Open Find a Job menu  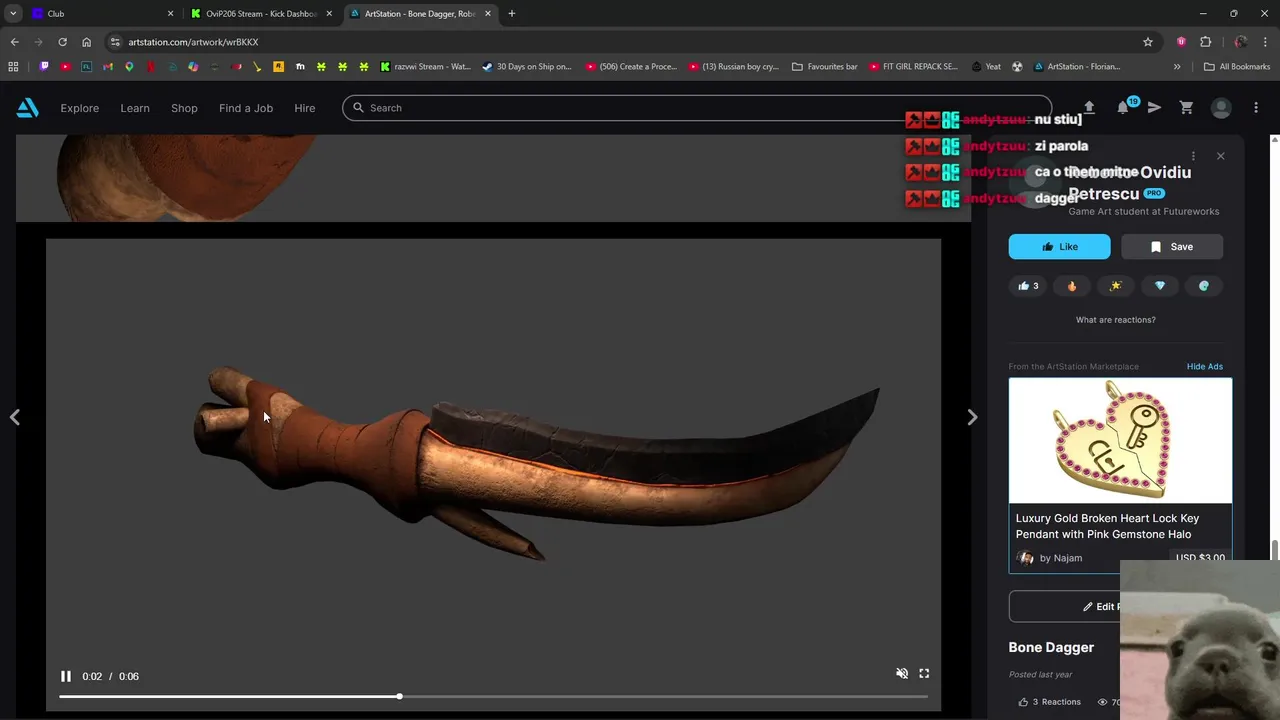246,108
